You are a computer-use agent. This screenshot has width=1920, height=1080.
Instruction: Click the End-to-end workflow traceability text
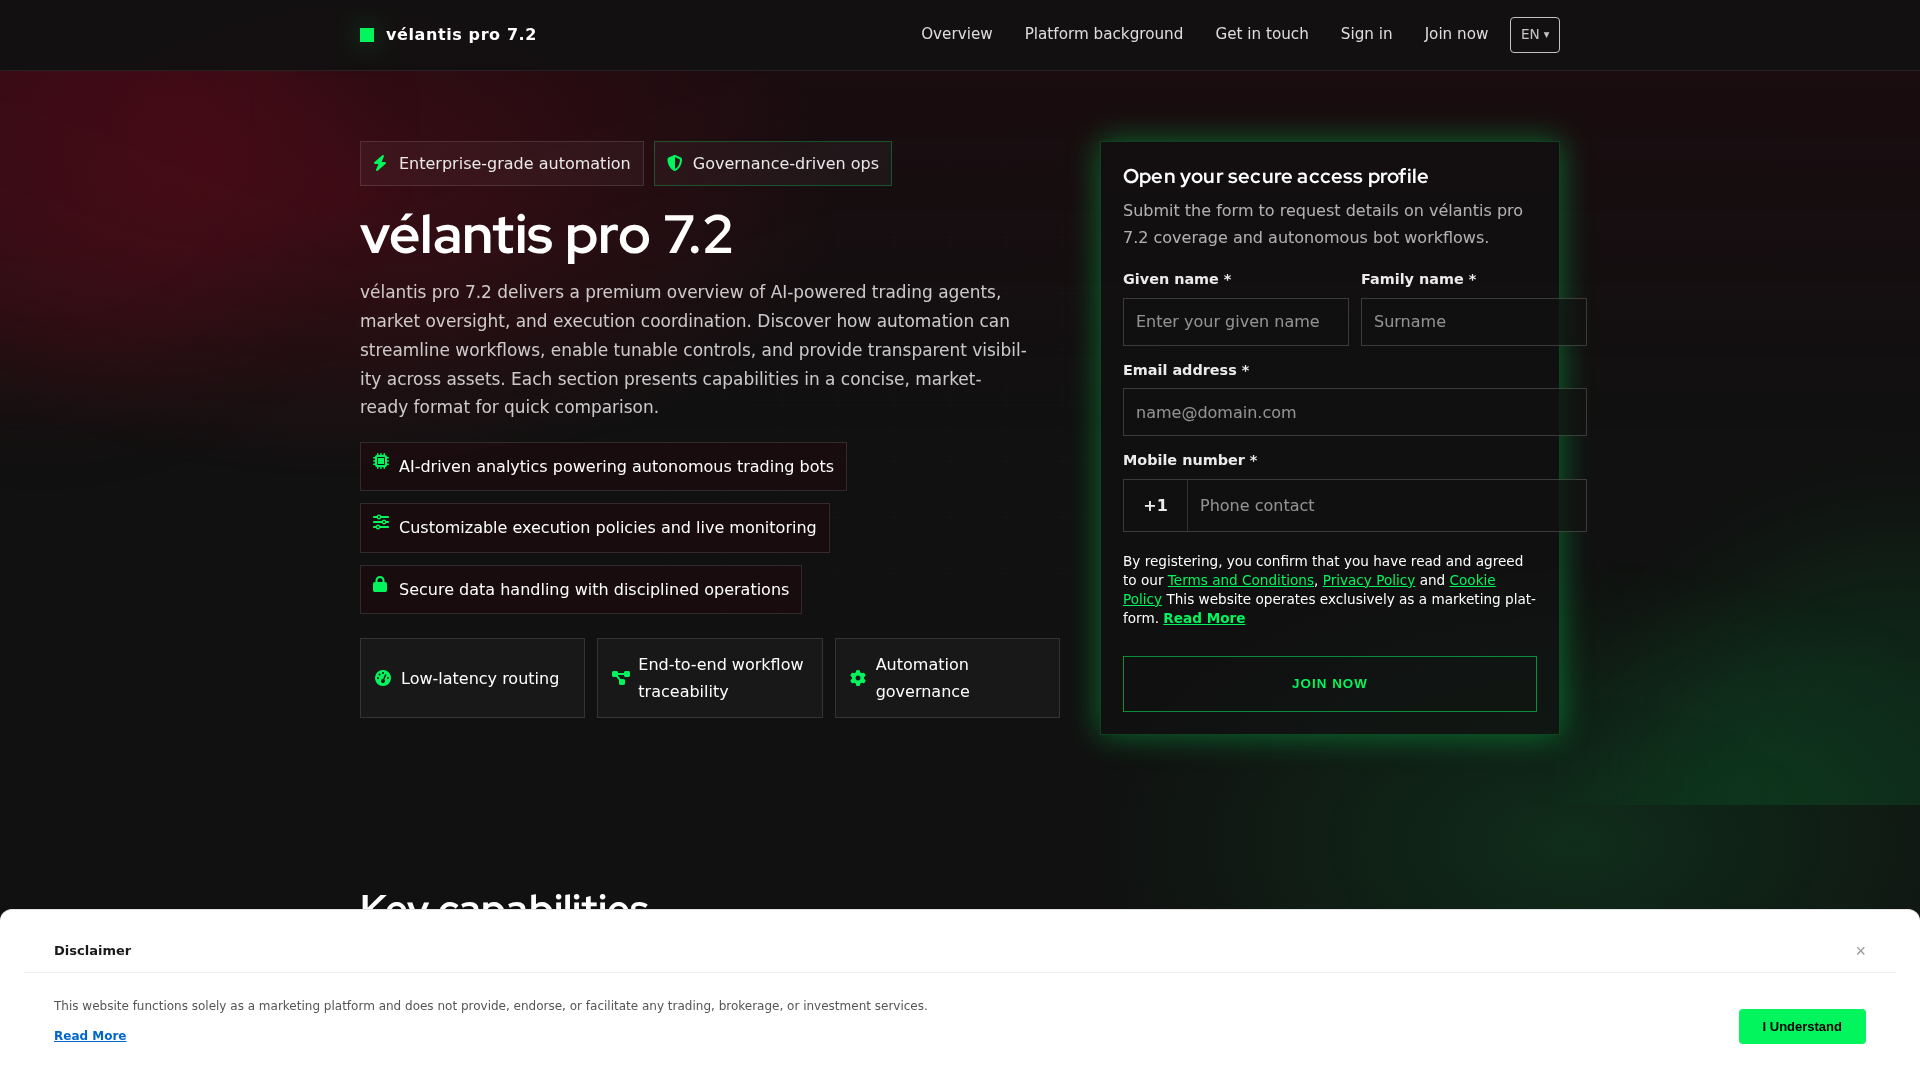coord(721,678)
